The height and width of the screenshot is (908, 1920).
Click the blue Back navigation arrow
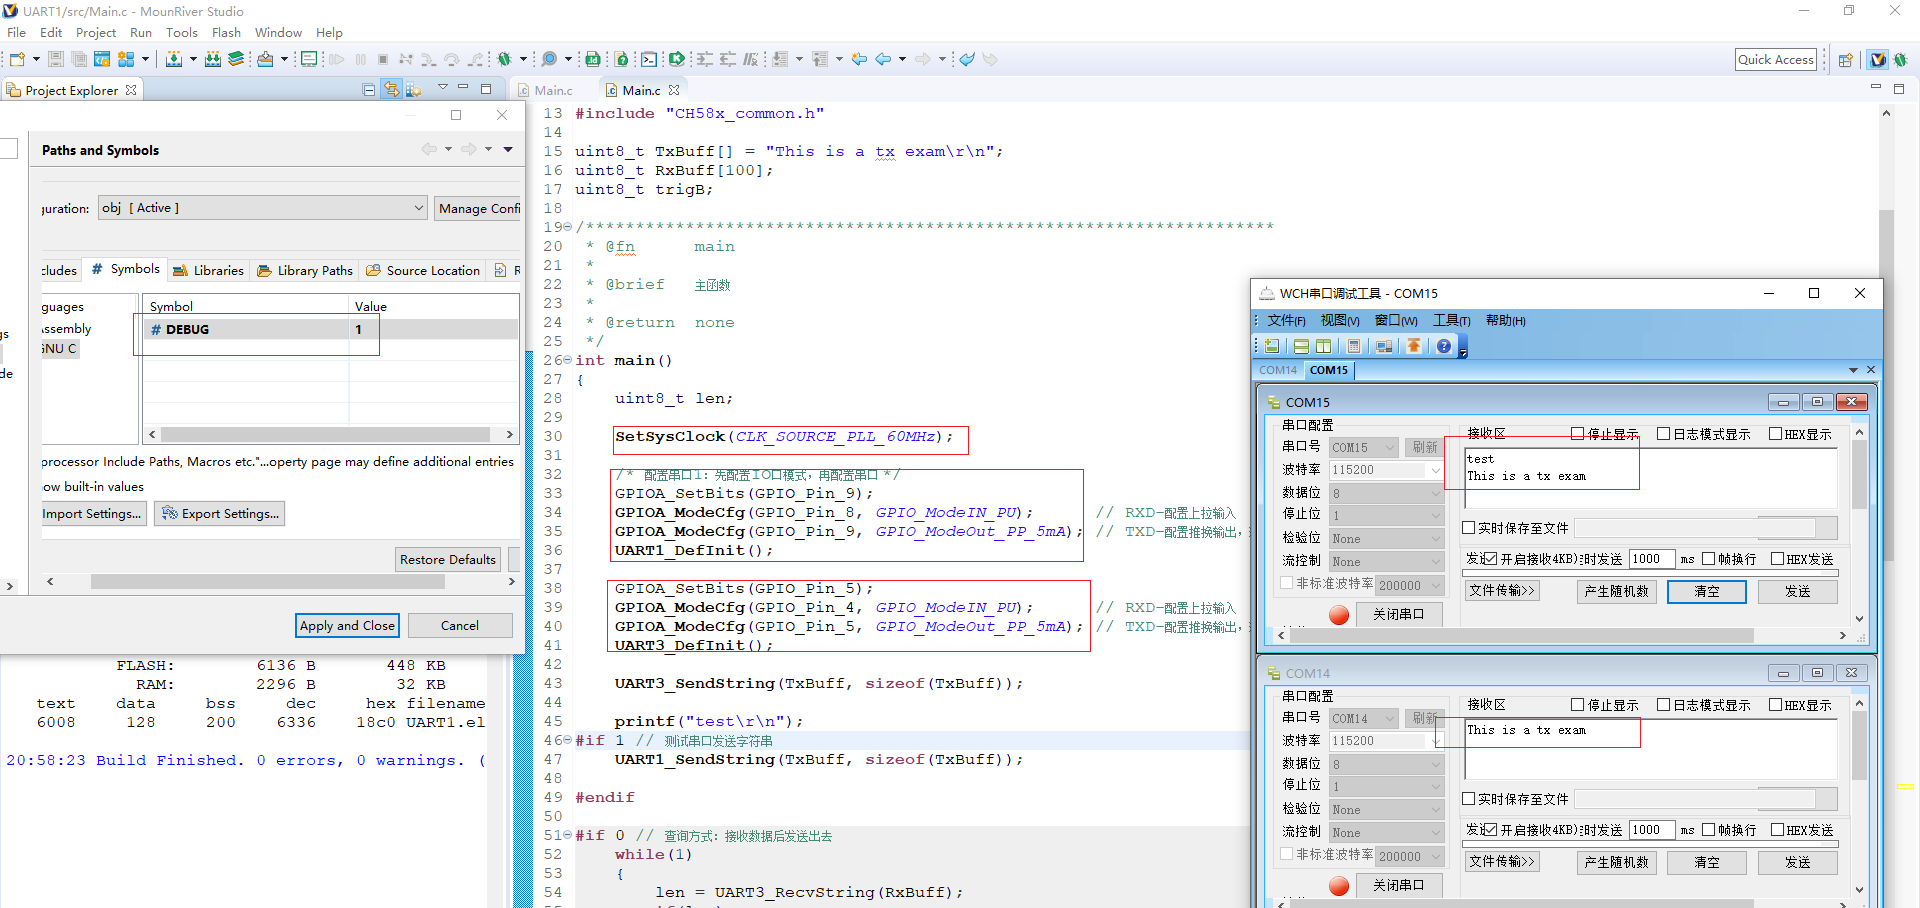tap(883, 59)
